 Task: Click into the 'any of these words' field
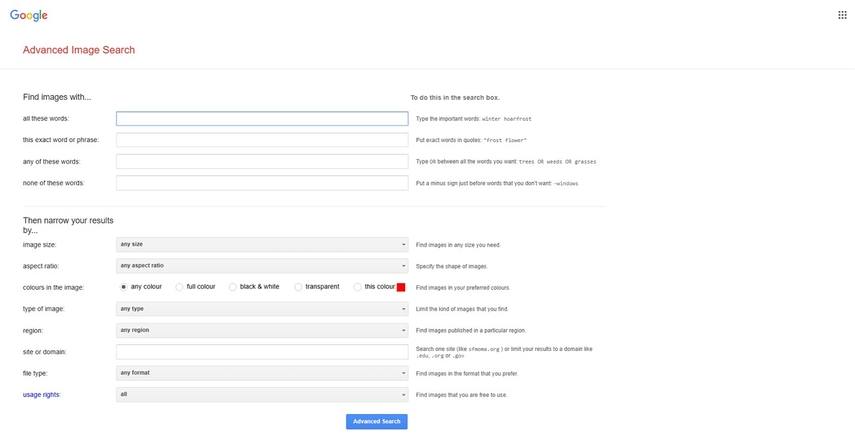(x=262, y=161)
